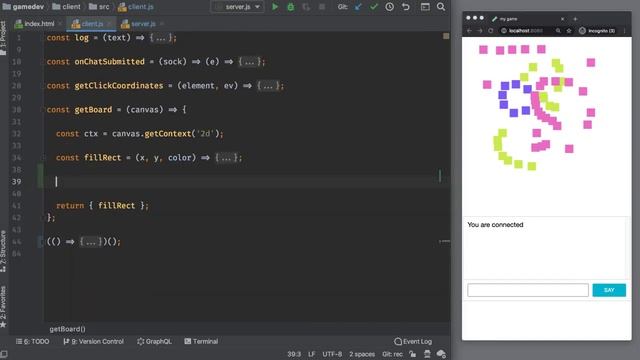Viewport: 640px width, 360px height.
Task: Click browser back arrow in my game window
Action: [x=469, y=31]
